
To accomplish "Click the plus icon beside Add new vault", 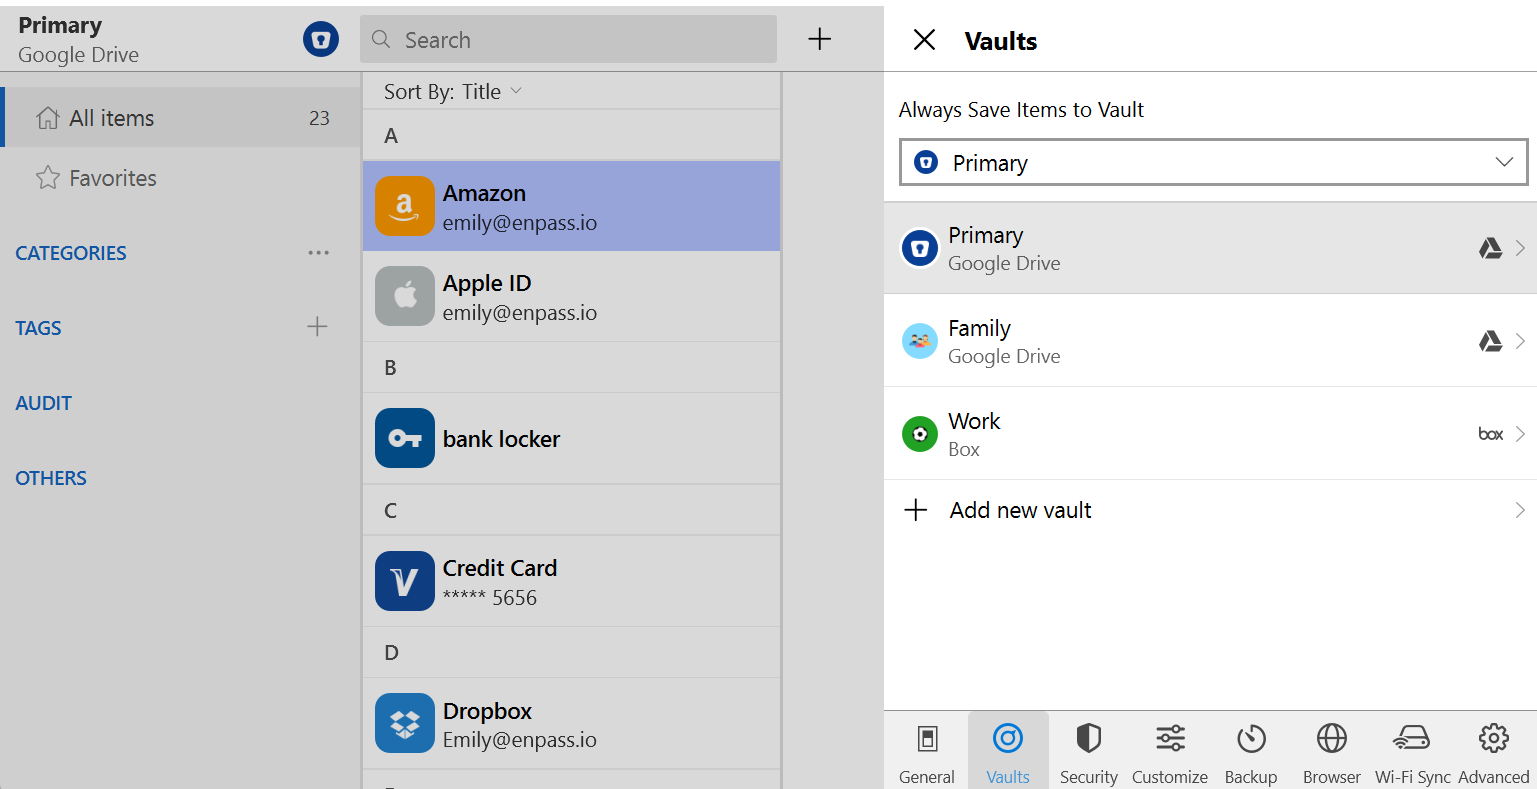I will tap(916, 510).
